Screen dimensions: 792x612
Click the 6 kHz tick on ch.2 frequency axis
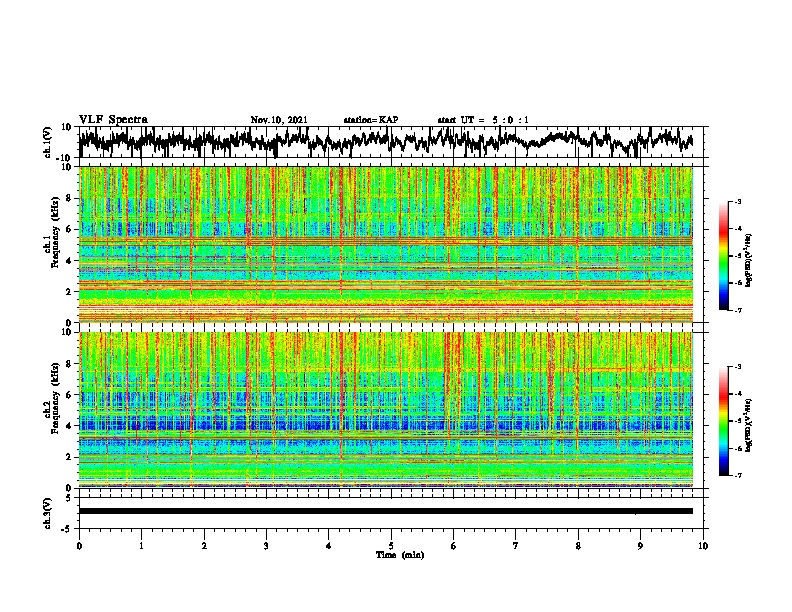pos(69,395)
